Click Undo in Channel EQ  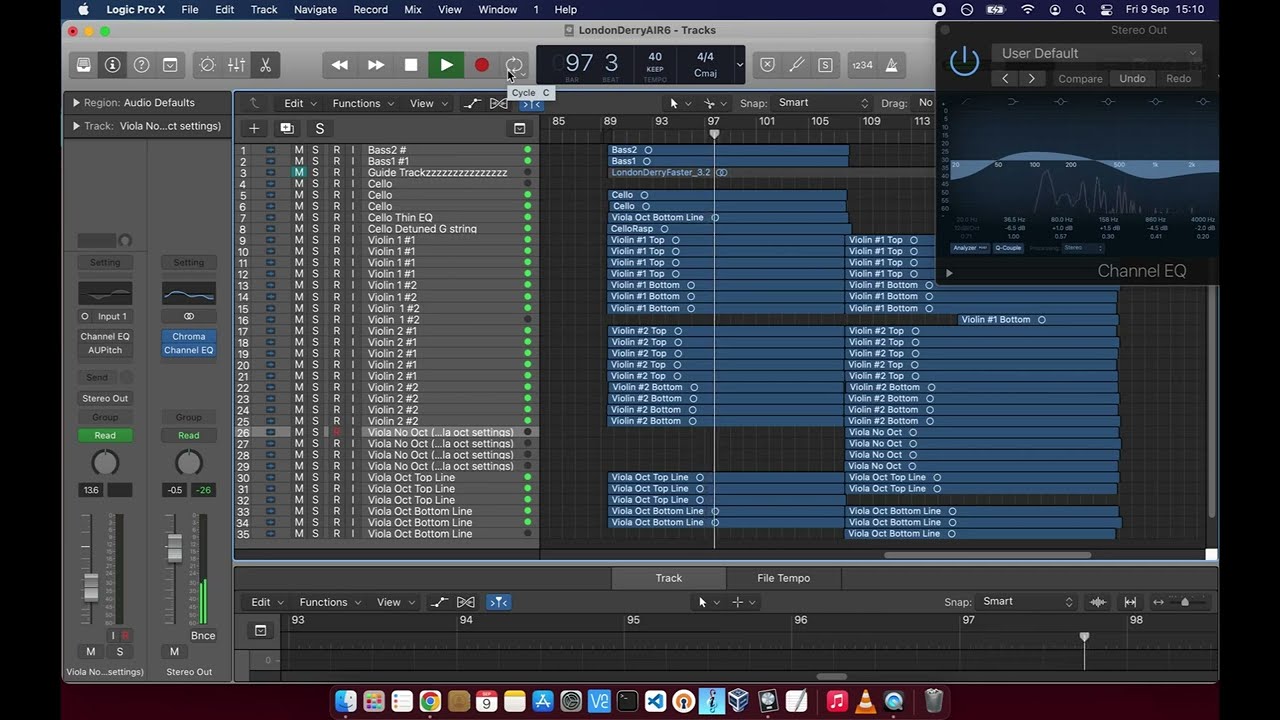(x=1132, y=78)
